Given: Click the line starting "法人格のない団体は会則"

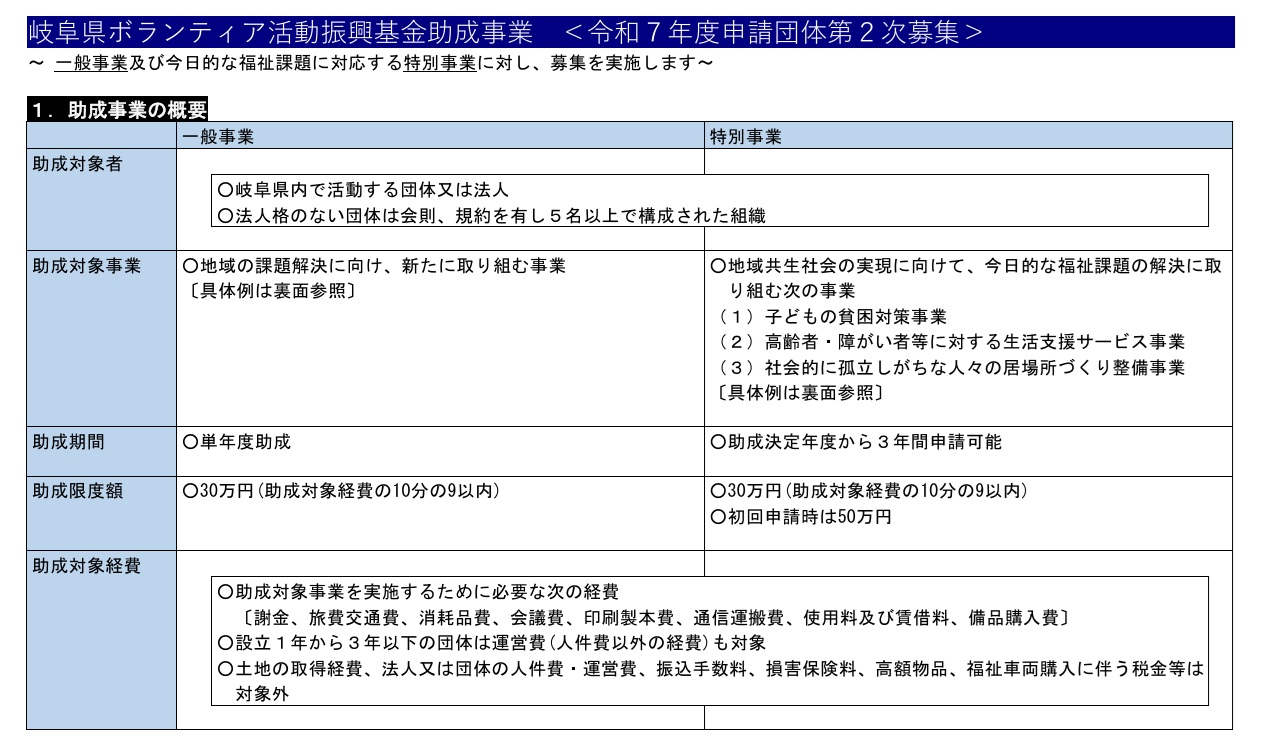Looking at the screenshot, I should [x=492, y=215].
